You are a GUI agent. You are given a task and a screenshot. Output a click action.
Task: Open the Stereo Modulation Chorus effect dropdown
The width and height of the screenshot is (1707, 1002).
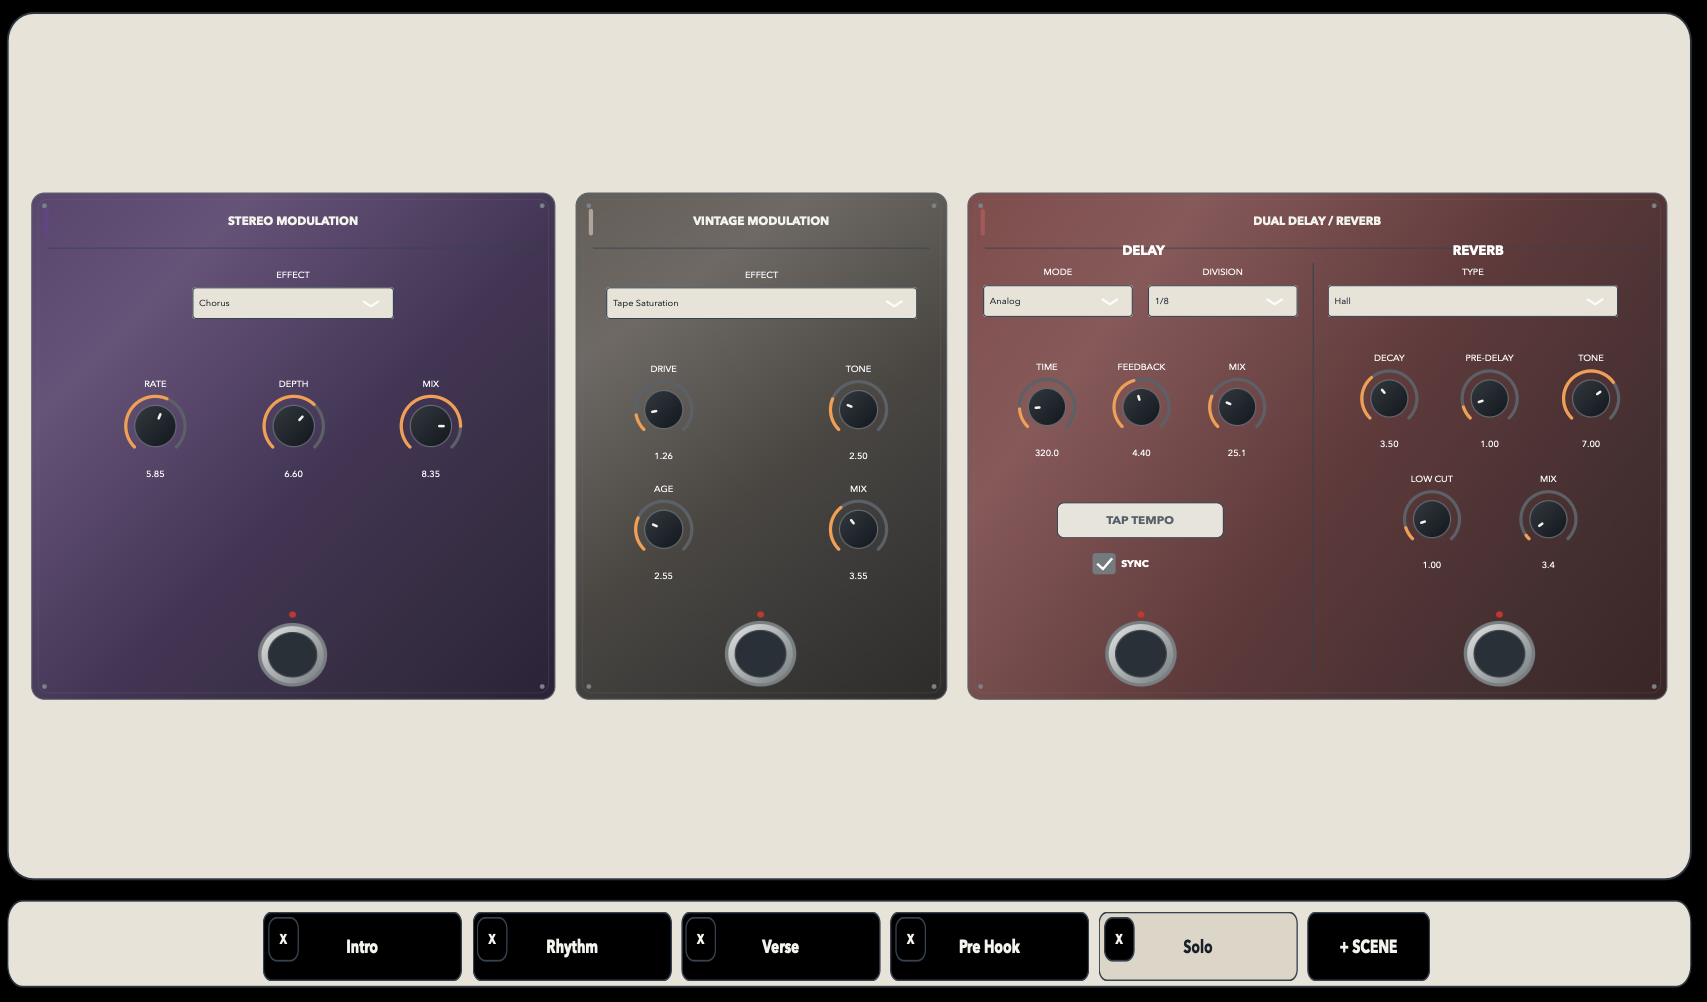click(x=293, y=303)
